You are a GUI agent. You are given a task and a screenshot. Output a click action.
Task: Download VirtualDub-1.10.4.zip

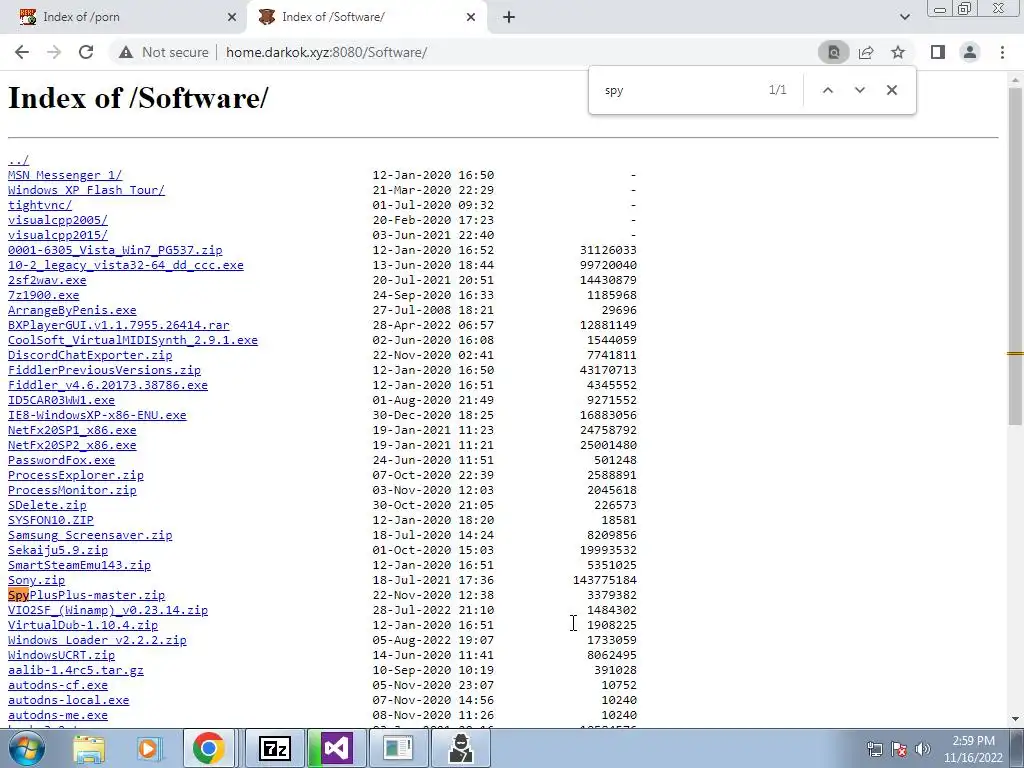[x=83, y=626]
